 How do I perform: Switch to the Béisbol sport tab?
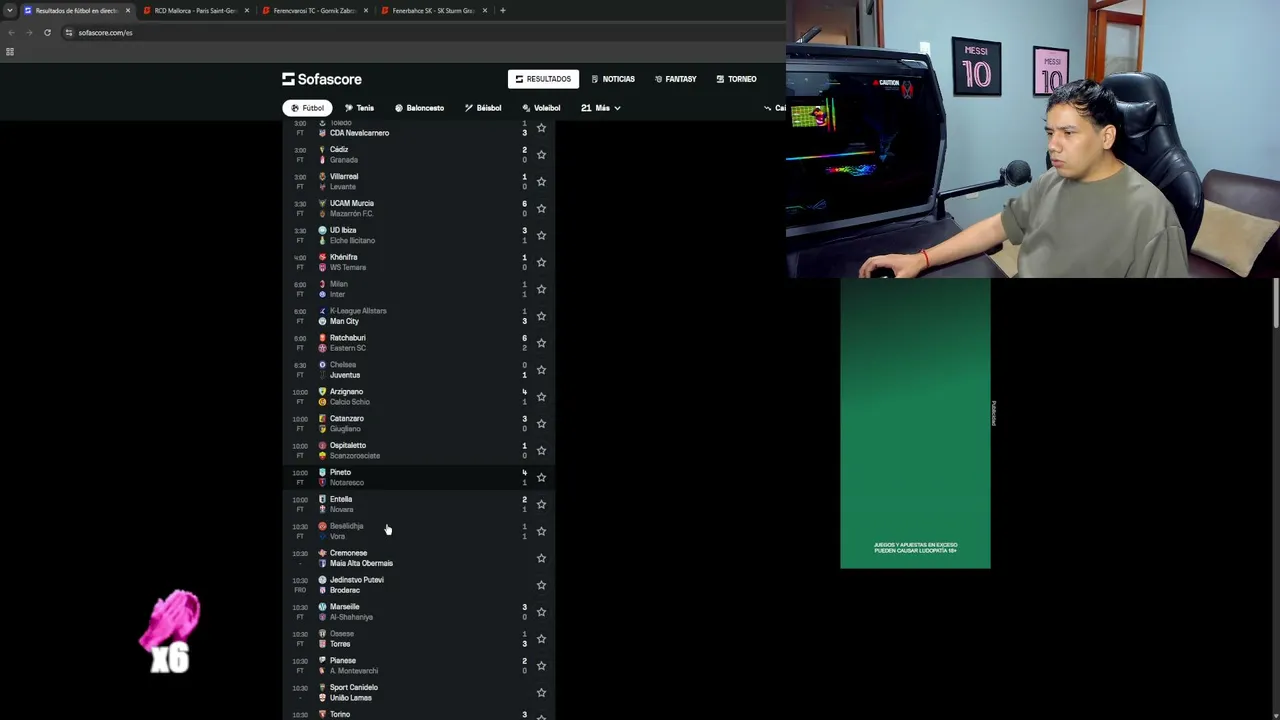point(483,108)
